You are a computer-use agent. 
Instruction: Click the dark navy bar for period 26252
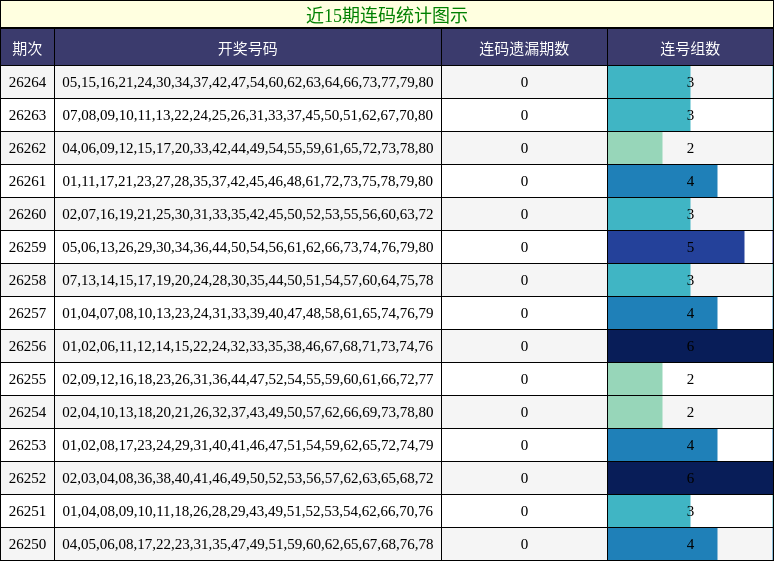(x=691, y=478)
